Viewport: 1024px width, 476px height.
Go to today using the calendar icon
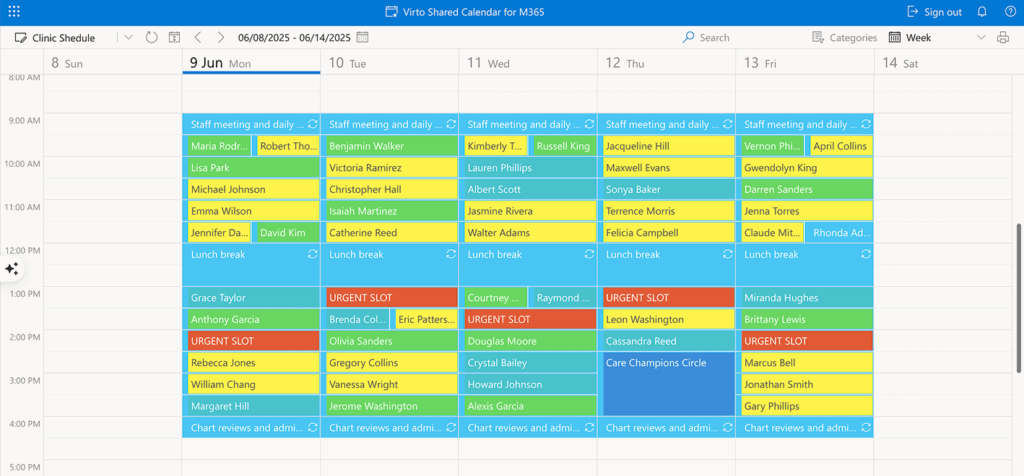coord(174,37)
